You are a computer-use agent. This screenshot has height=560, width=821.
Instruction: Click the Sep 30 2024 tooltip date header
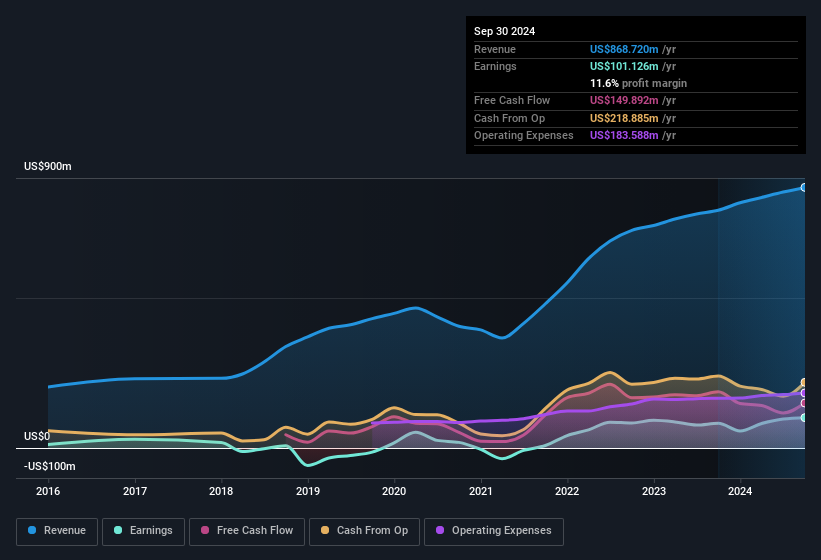(504, 31)
